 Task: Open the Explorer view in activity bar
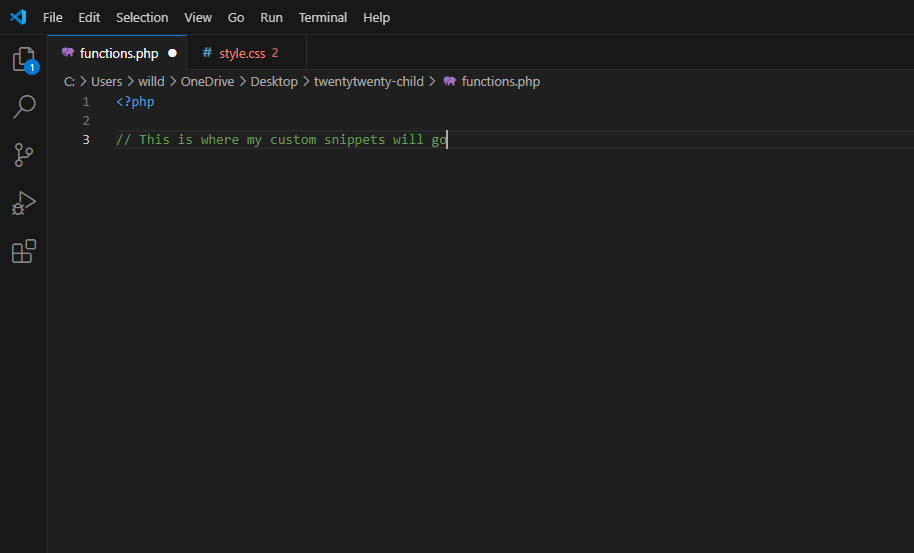(x=24, y=59)
